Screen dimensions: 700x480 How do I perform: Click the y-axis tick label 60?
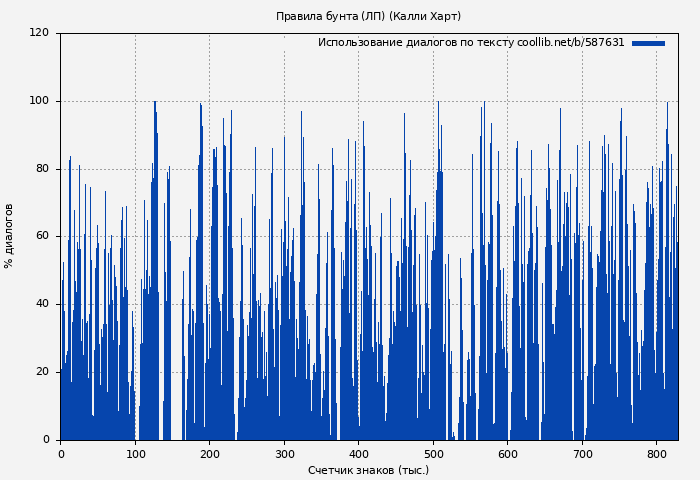(42, 236)
